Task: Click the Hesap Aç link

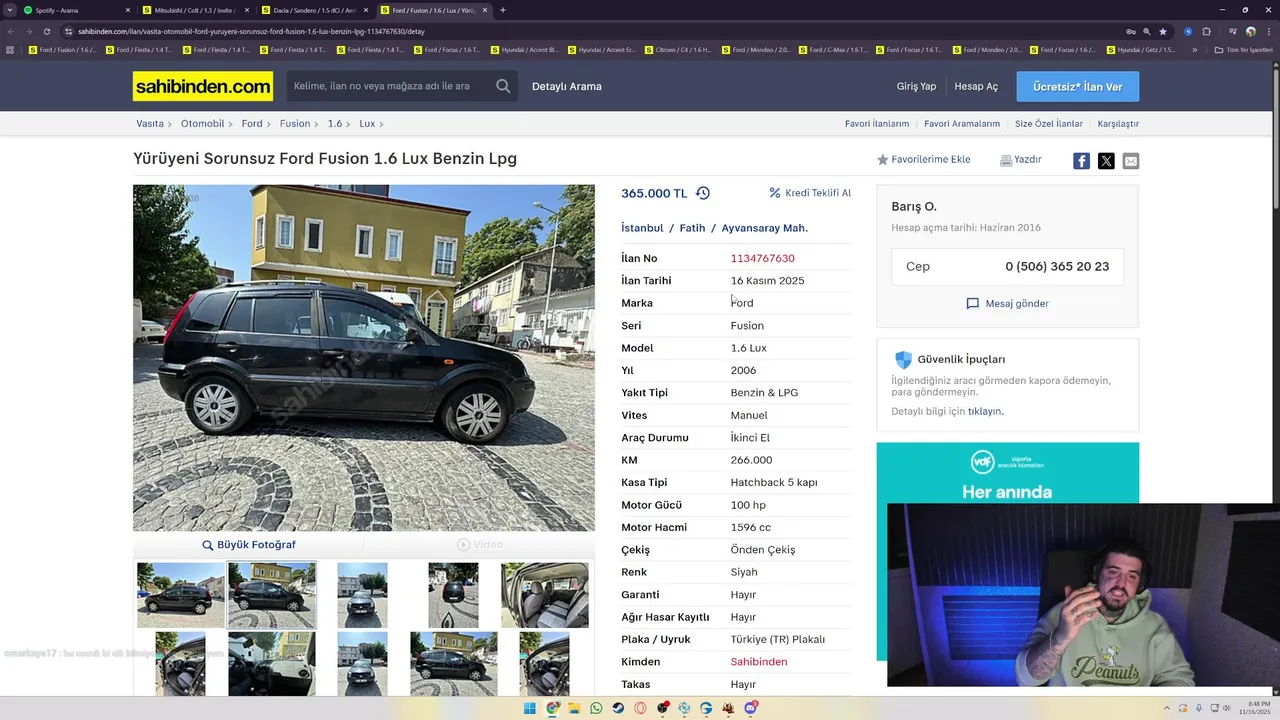Action: (976, 87)
